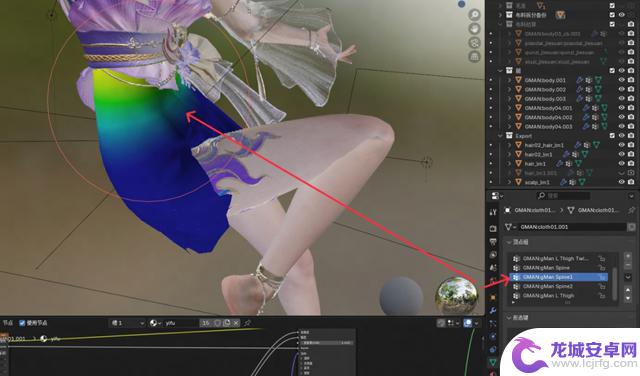Switch perspective/orthographic grid gizmo
This screenshot has width=640, height=376.
point(474,57)
